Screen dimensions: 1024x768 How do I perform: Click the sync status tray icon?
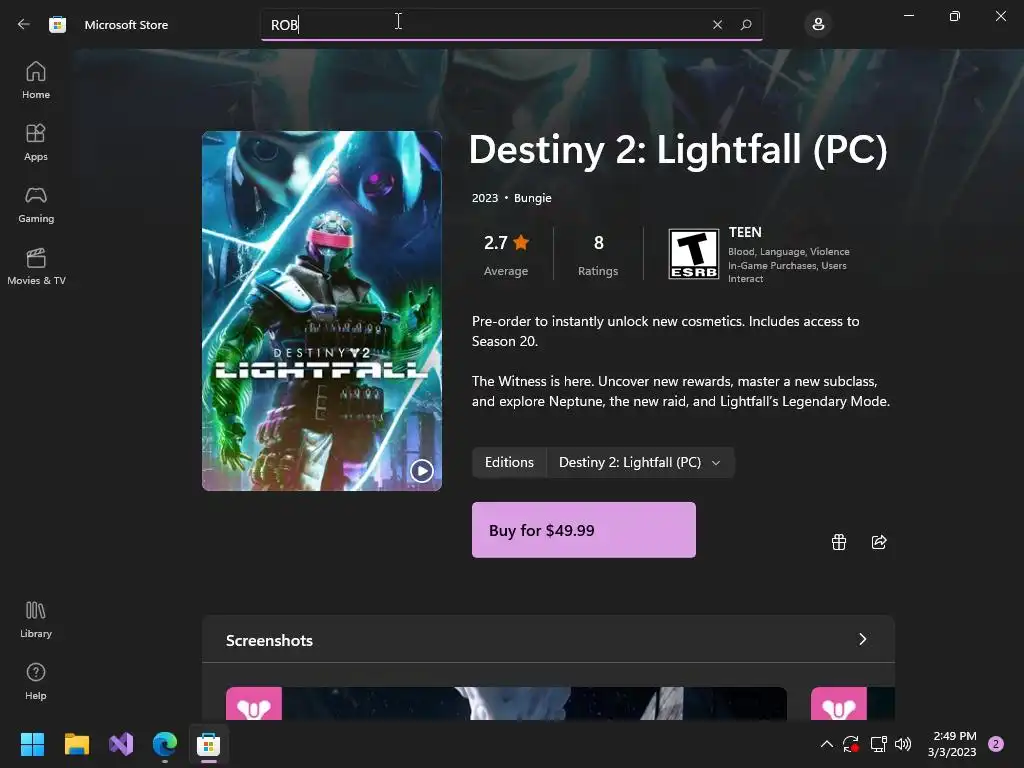tap(850, 744)
